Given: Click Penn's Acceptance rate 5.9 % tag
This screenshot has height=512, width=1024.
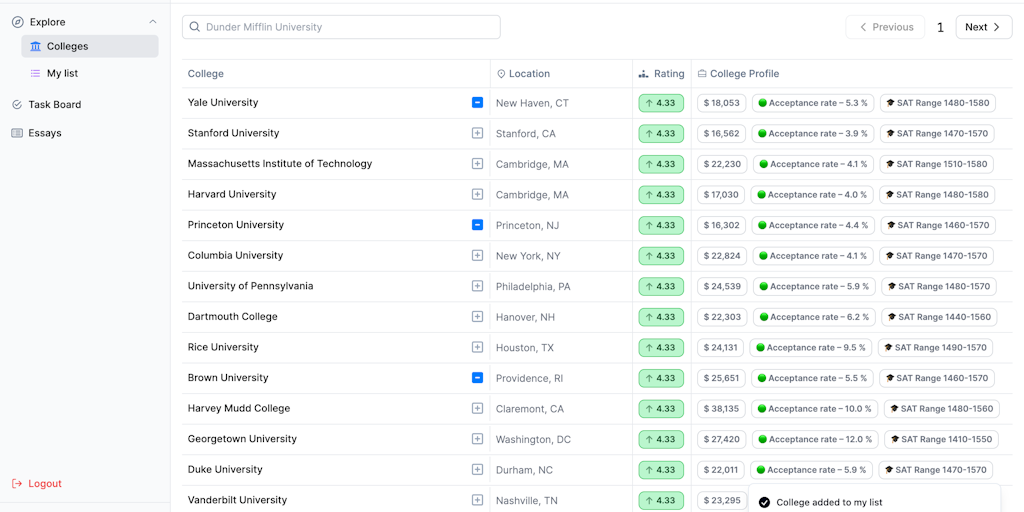Looking at the screenshot, I should coord(814,286).
